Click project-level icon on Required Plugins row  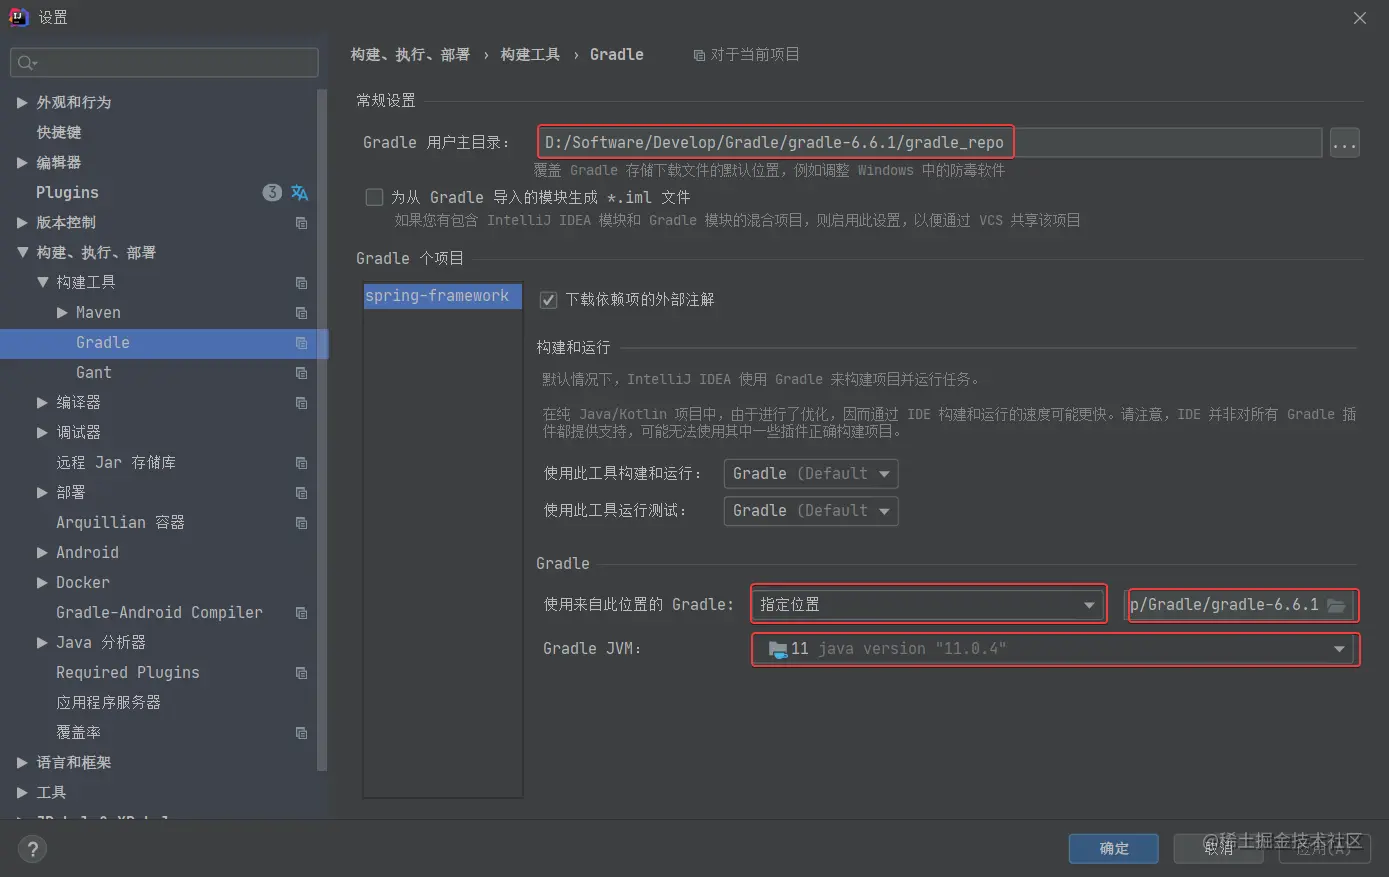click(x=301, y=673)
